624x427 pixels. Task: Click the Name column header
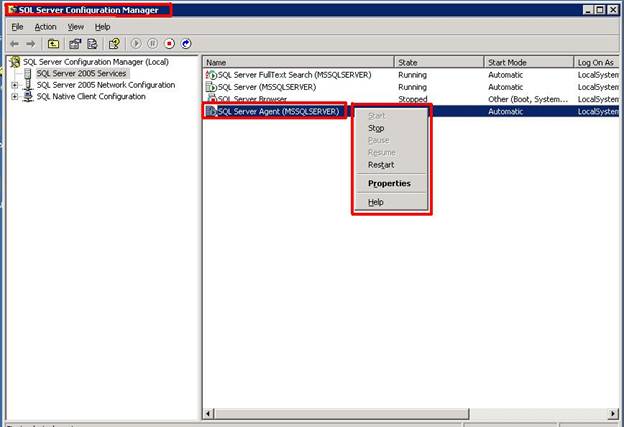[x=298, y=62]
